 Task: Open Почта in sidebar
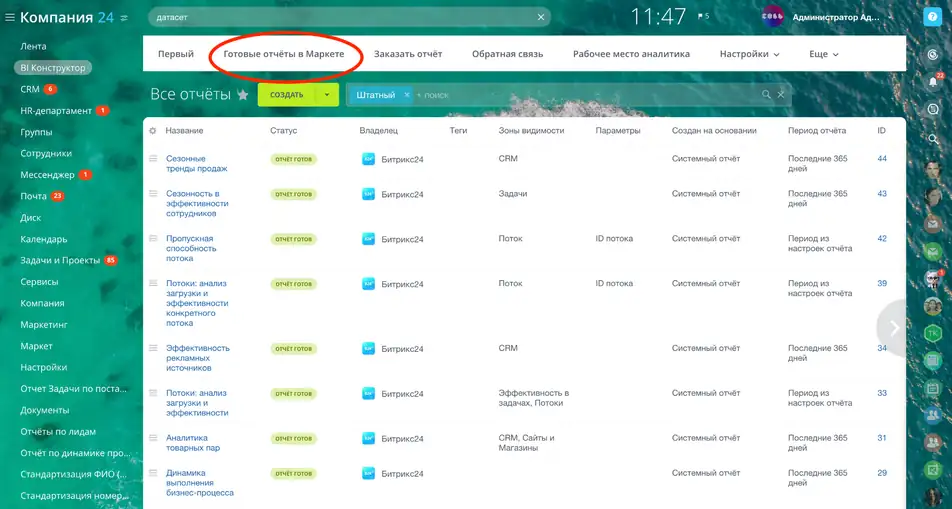pyautogui.click(x=33, y=196)
